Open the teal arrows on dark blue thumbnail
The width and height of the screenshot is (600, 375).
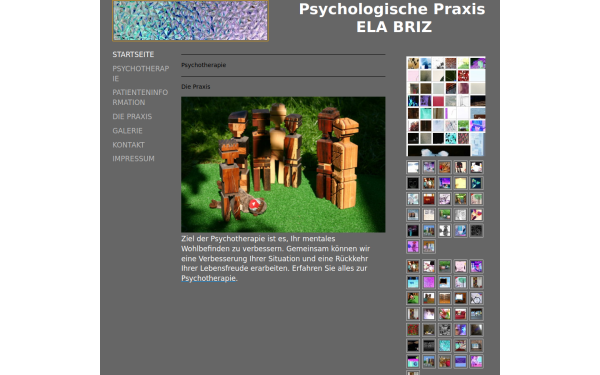(x=476, y=183)
